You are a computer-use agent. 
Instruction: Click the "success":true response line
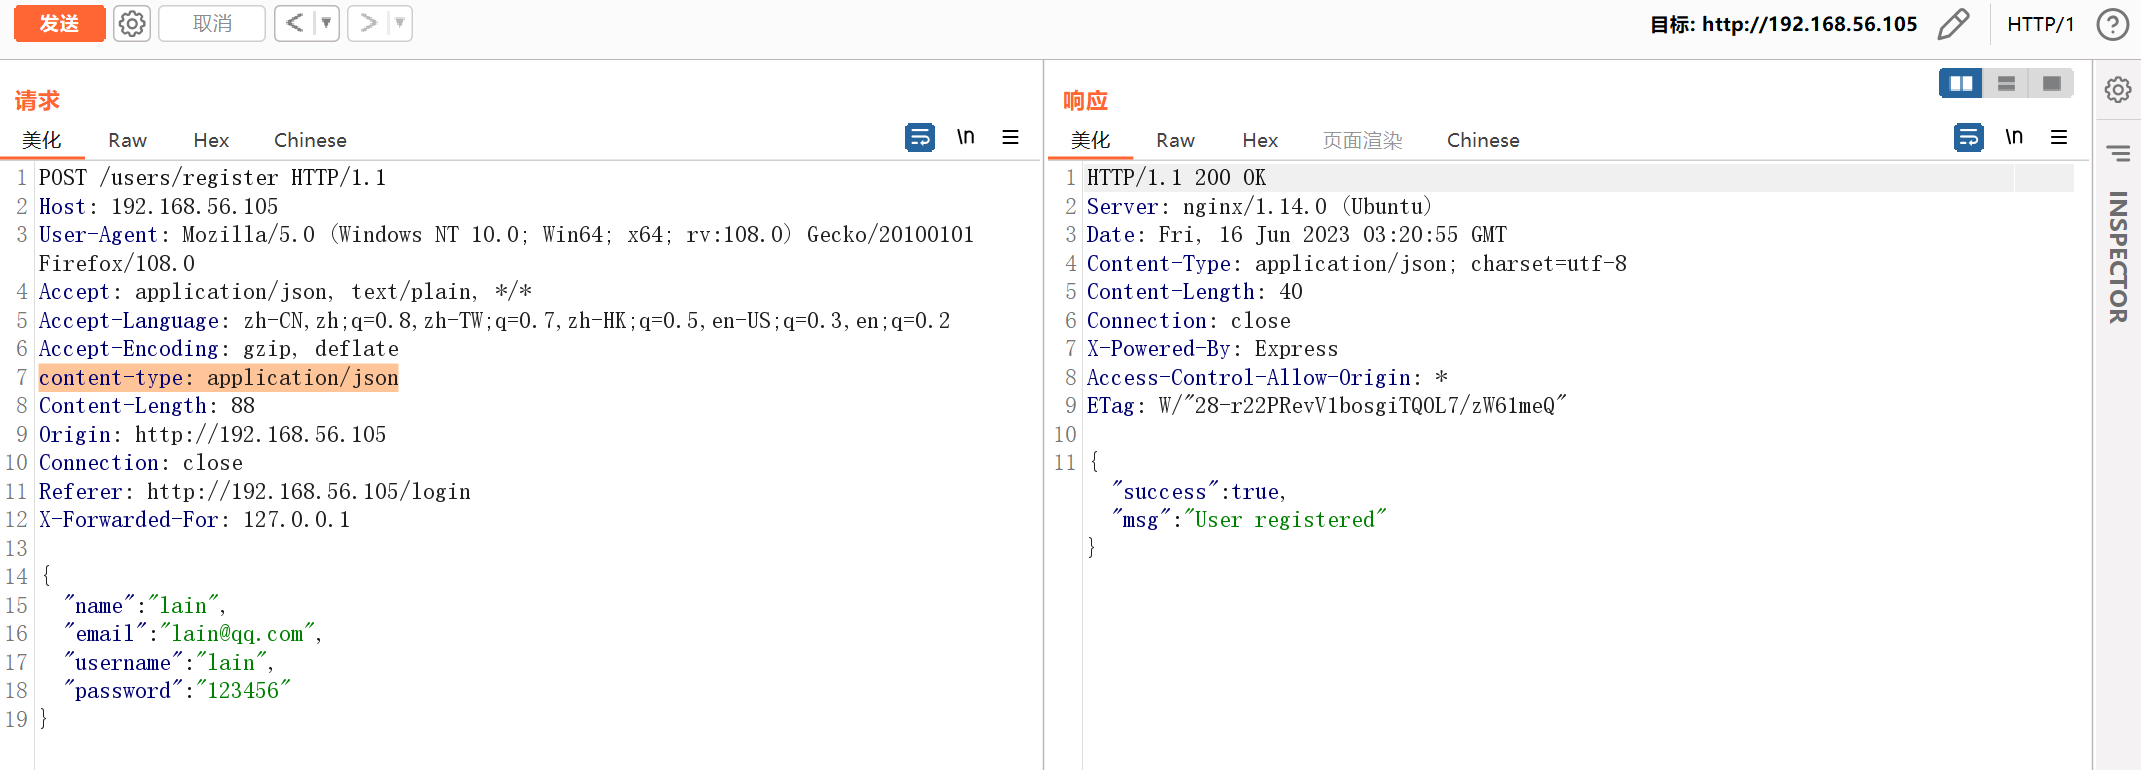coord(1198,492)
